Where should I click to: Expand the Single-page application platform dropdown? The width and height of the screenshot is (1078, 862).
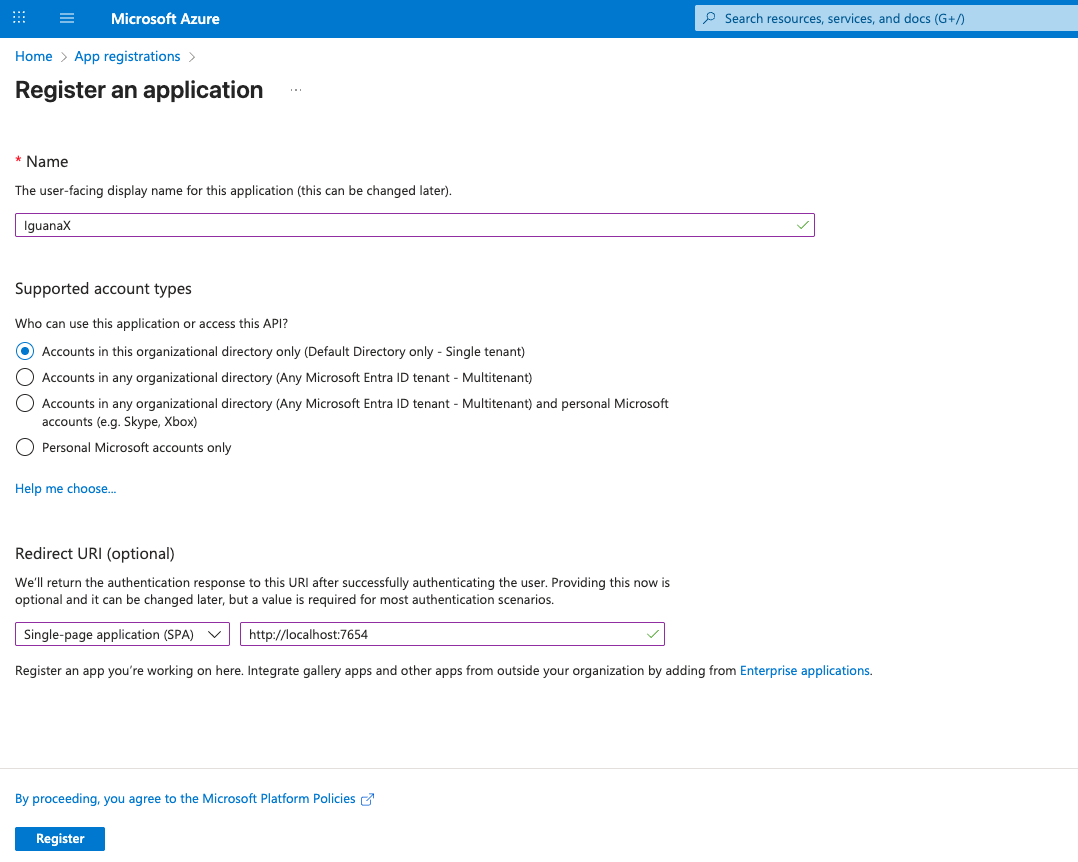122,634
